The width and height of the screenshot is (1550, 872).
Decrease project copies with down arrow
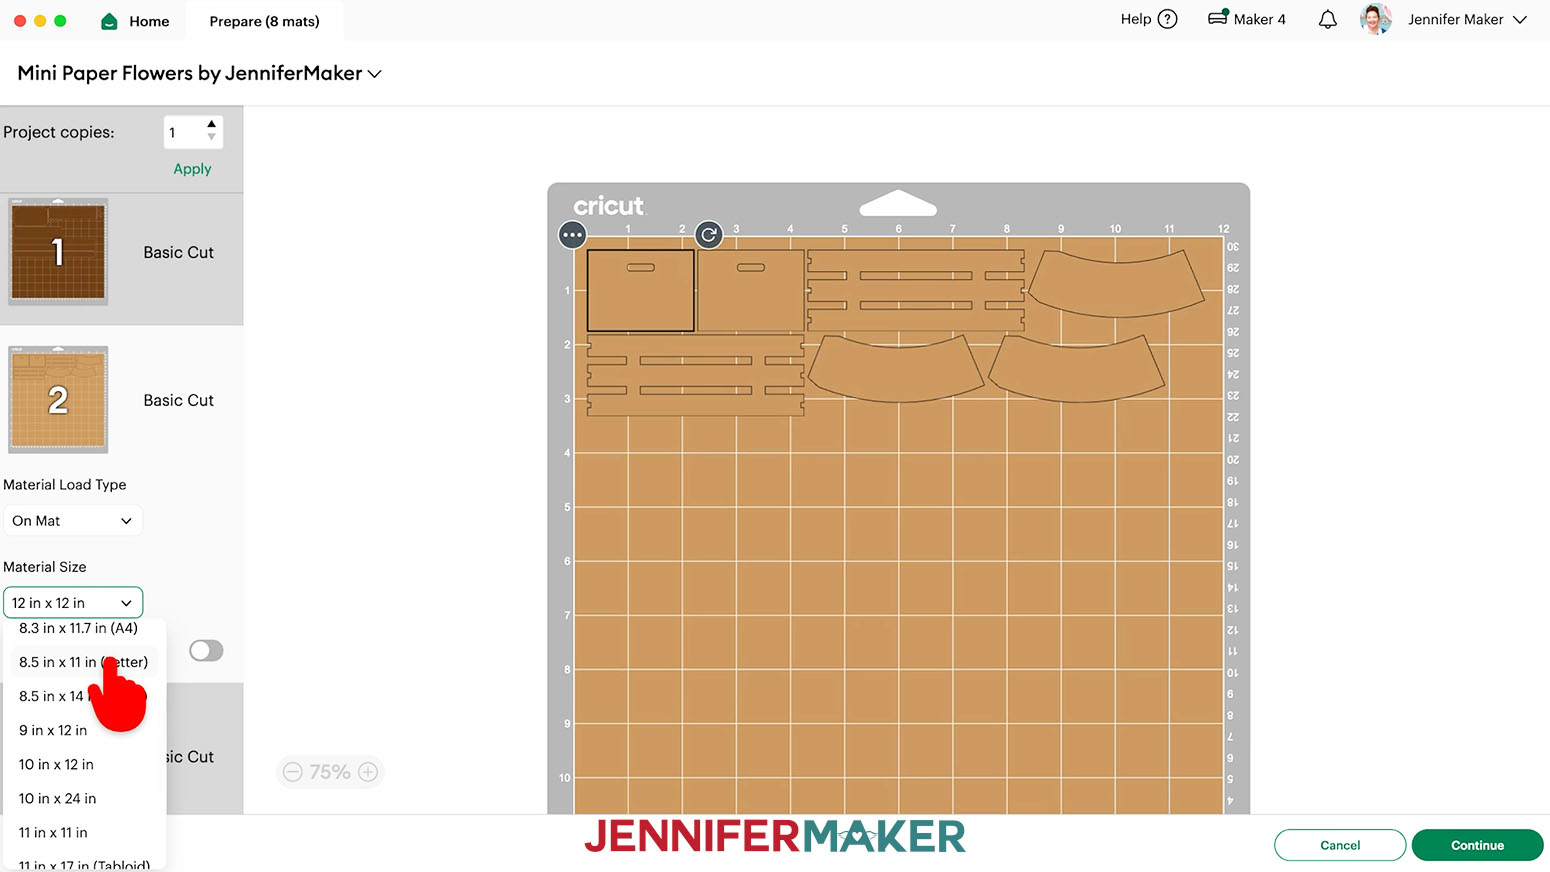211,137
